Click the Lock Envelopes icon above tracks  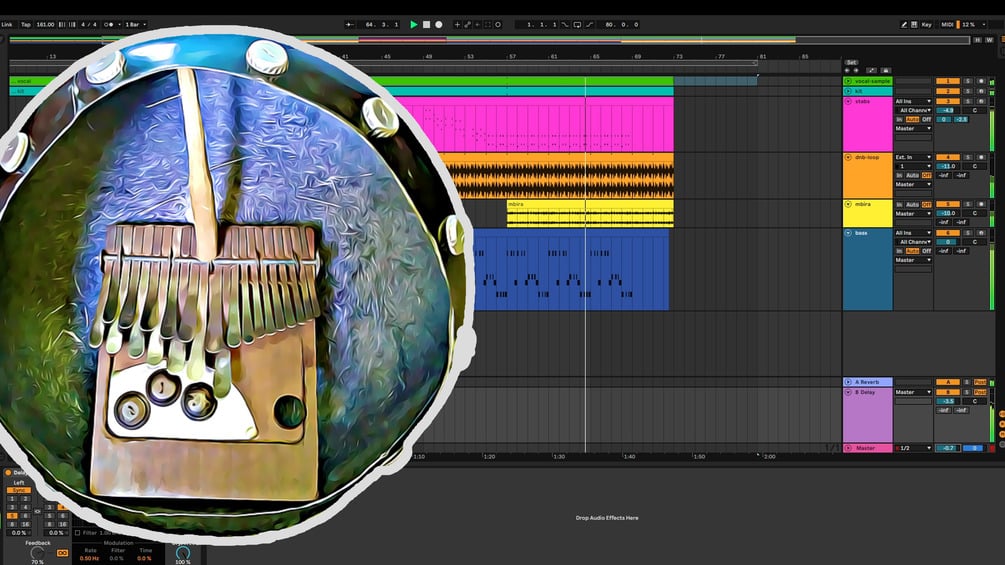tap(886, 70)
